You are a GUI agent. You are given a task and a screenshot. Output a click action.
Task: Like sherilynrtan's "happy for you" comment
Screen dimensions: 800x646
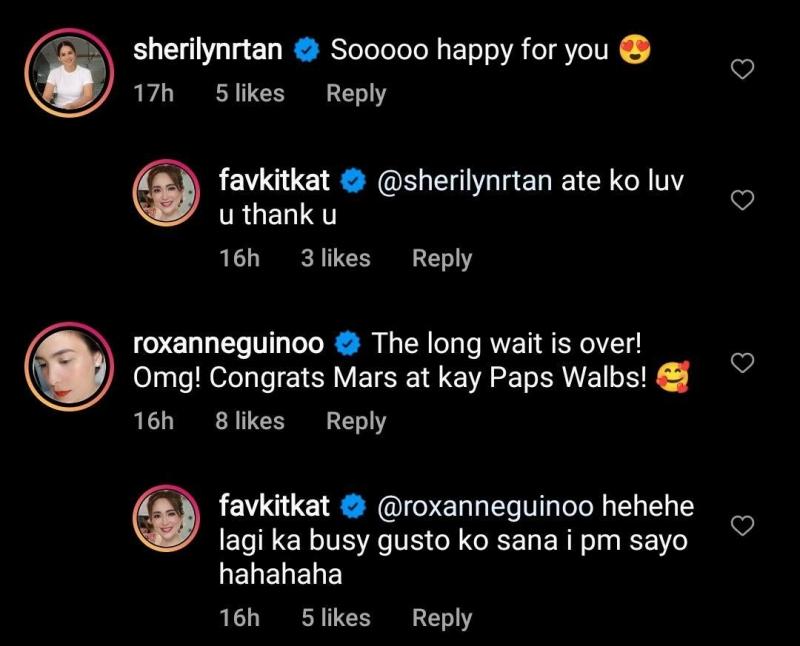point(742,69)
